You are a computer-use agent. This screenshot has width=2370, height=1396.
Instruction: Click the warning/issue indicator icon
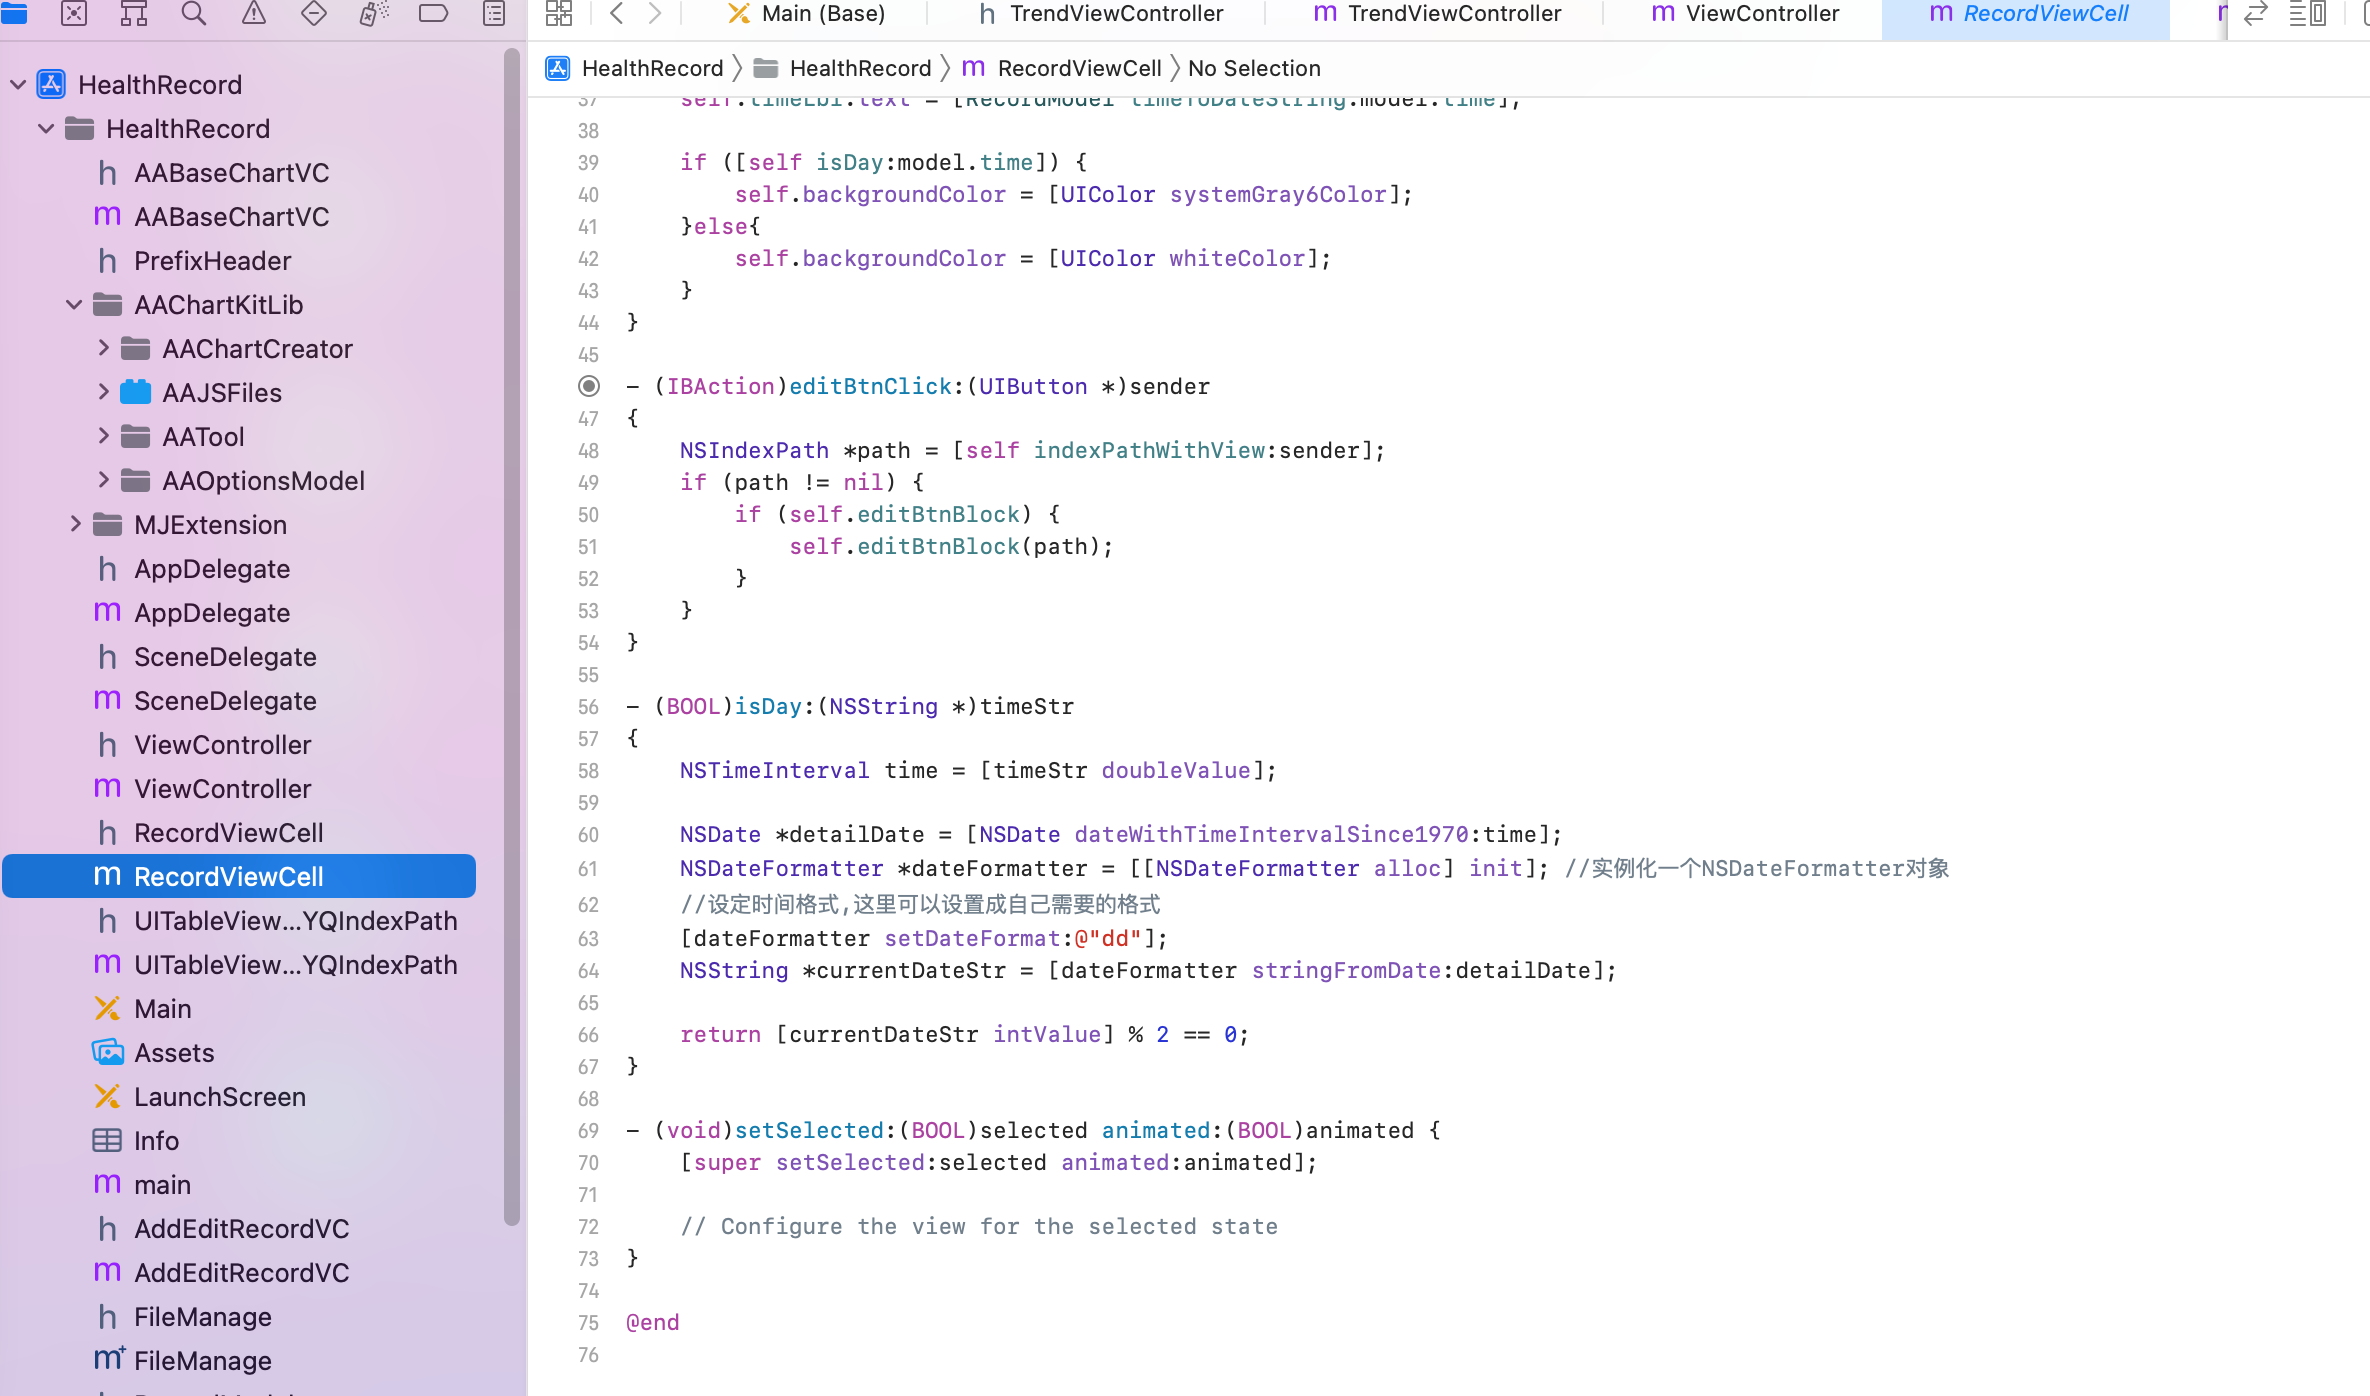253,13
